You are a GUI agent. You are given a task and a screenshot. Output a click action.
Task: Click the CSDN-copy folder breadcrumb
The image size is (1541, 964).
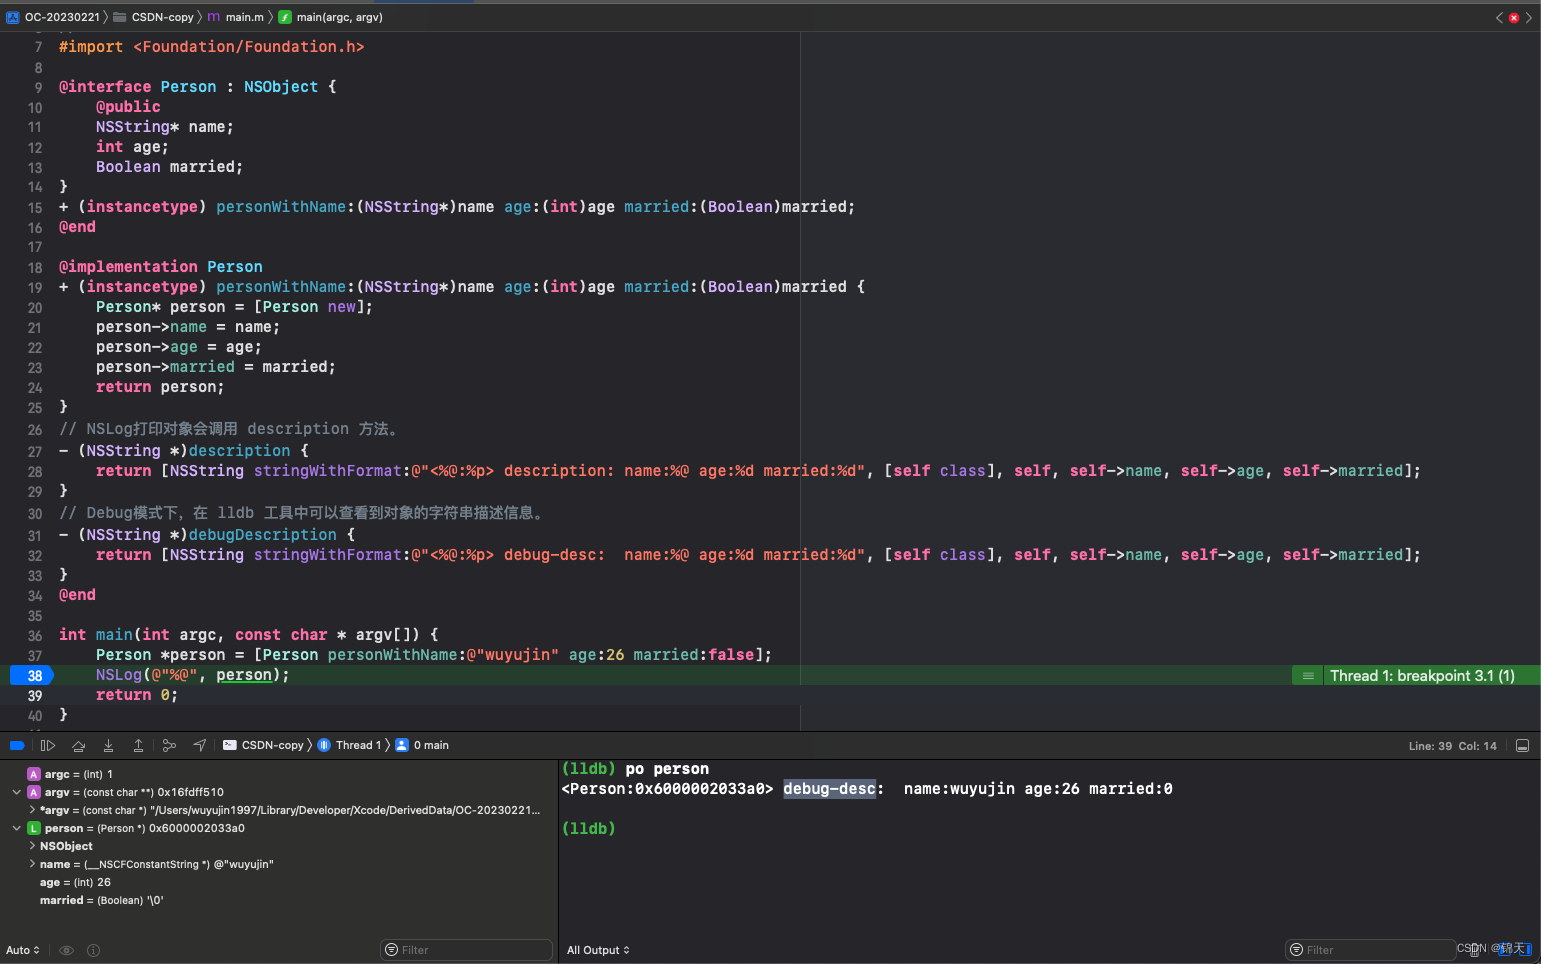pyautogui.click(x=153, y=17)
